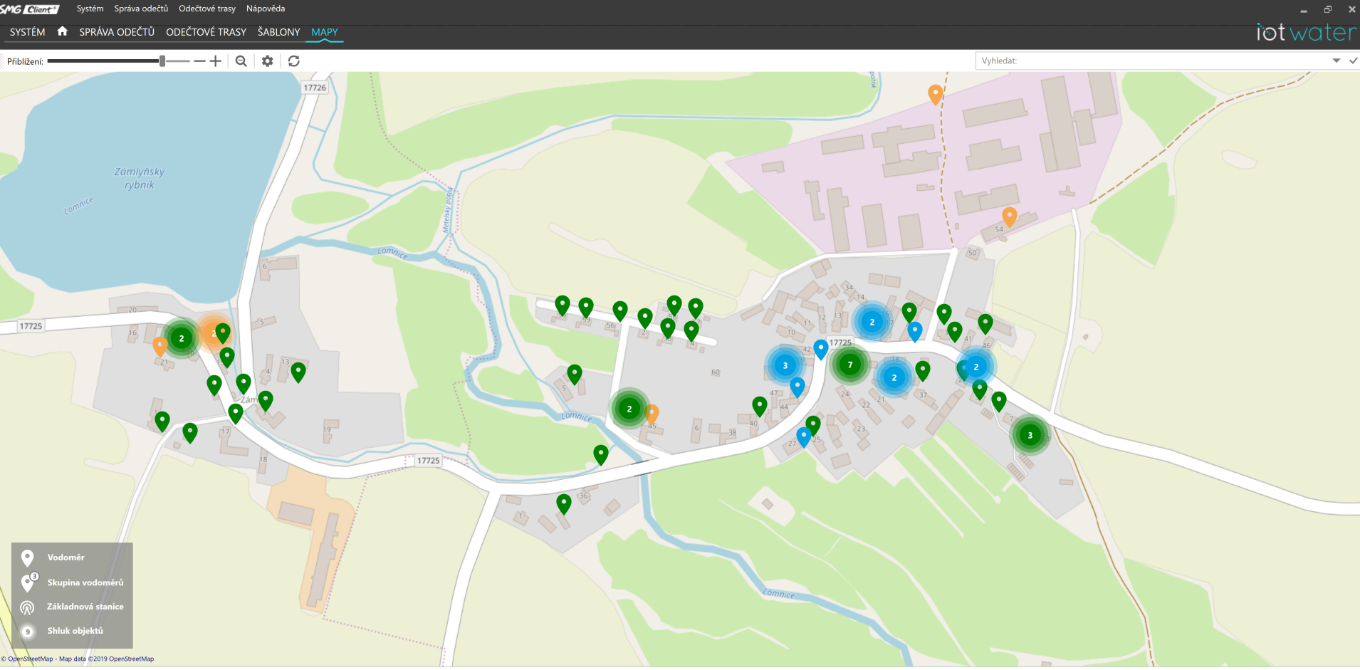Viewport: 1360px width, 670px height.
Task: Go to the SPRÁVA ODEČTŮ tab
Action: (117, 32)
